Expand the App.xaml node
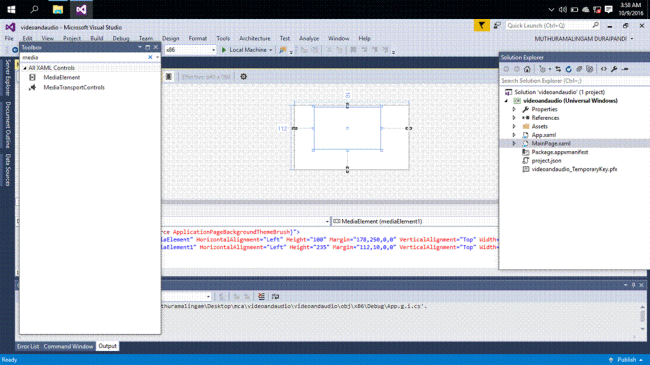Viewport: 650px width, 365px height. (x=514, y=135)
